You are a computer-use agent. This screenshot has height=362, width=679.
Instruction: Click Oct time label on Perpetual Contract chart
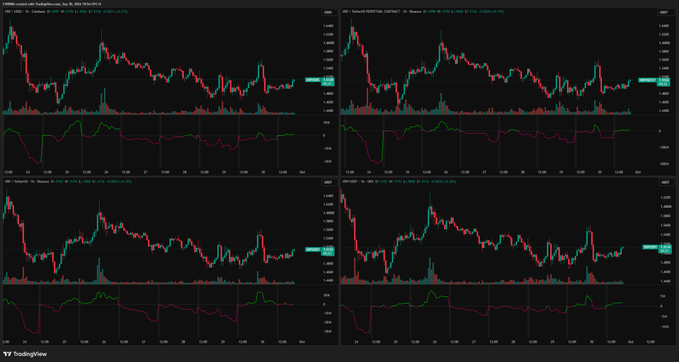point(638,172)
